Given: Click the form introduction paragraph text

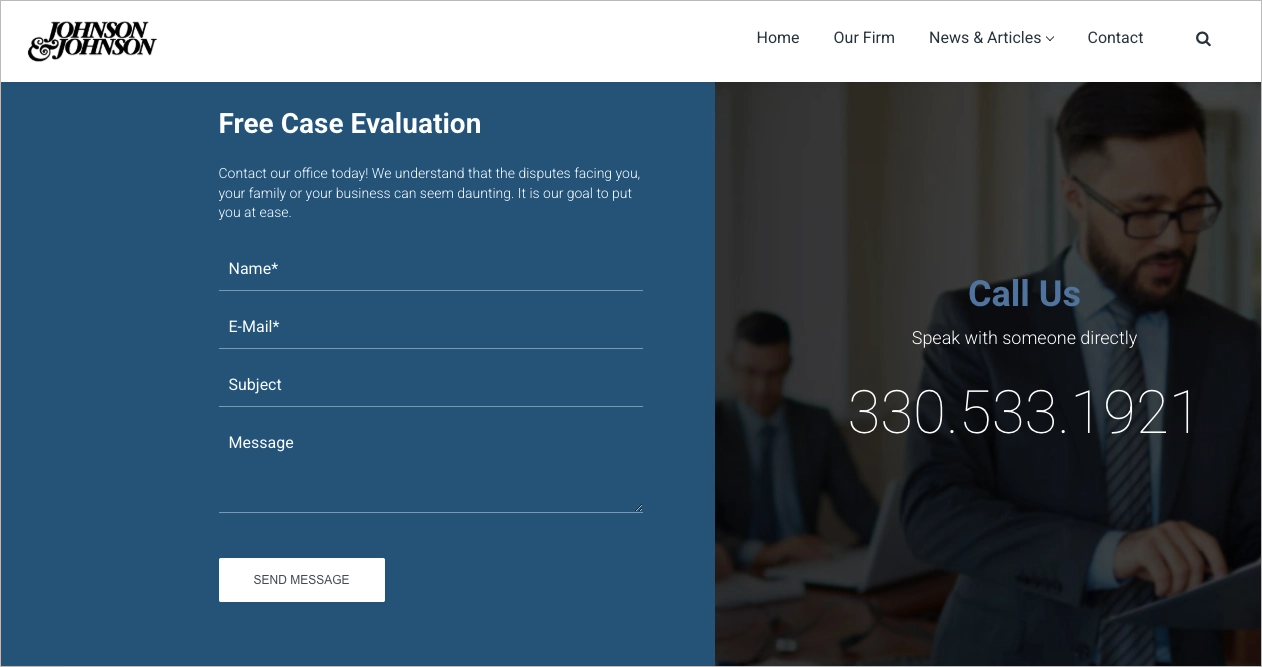Looking at the screenshot, I should (428, 192).
